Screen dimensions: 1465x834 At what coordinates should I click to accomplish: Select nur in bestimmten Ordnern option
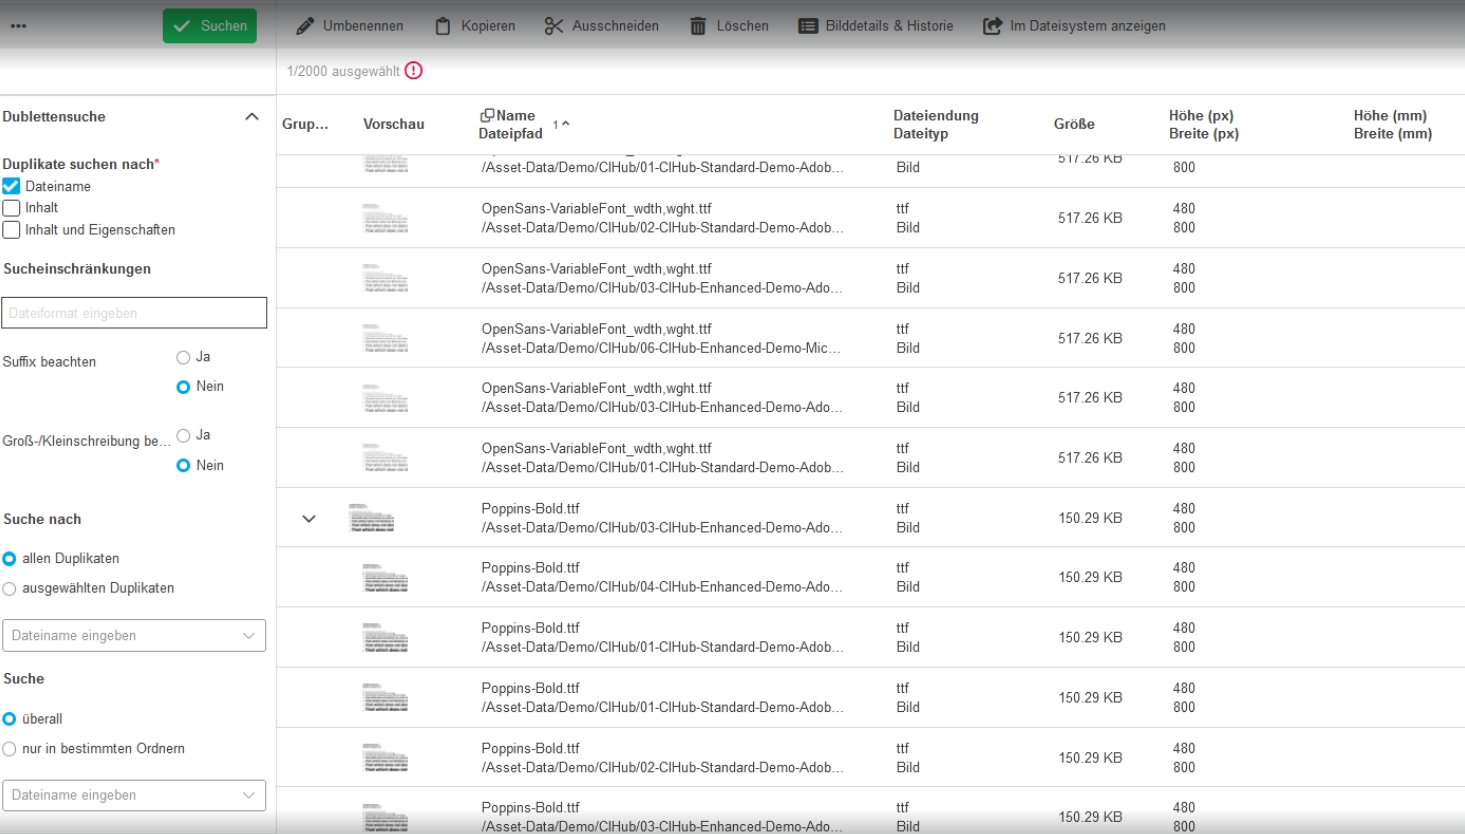(x=10, y=749)
